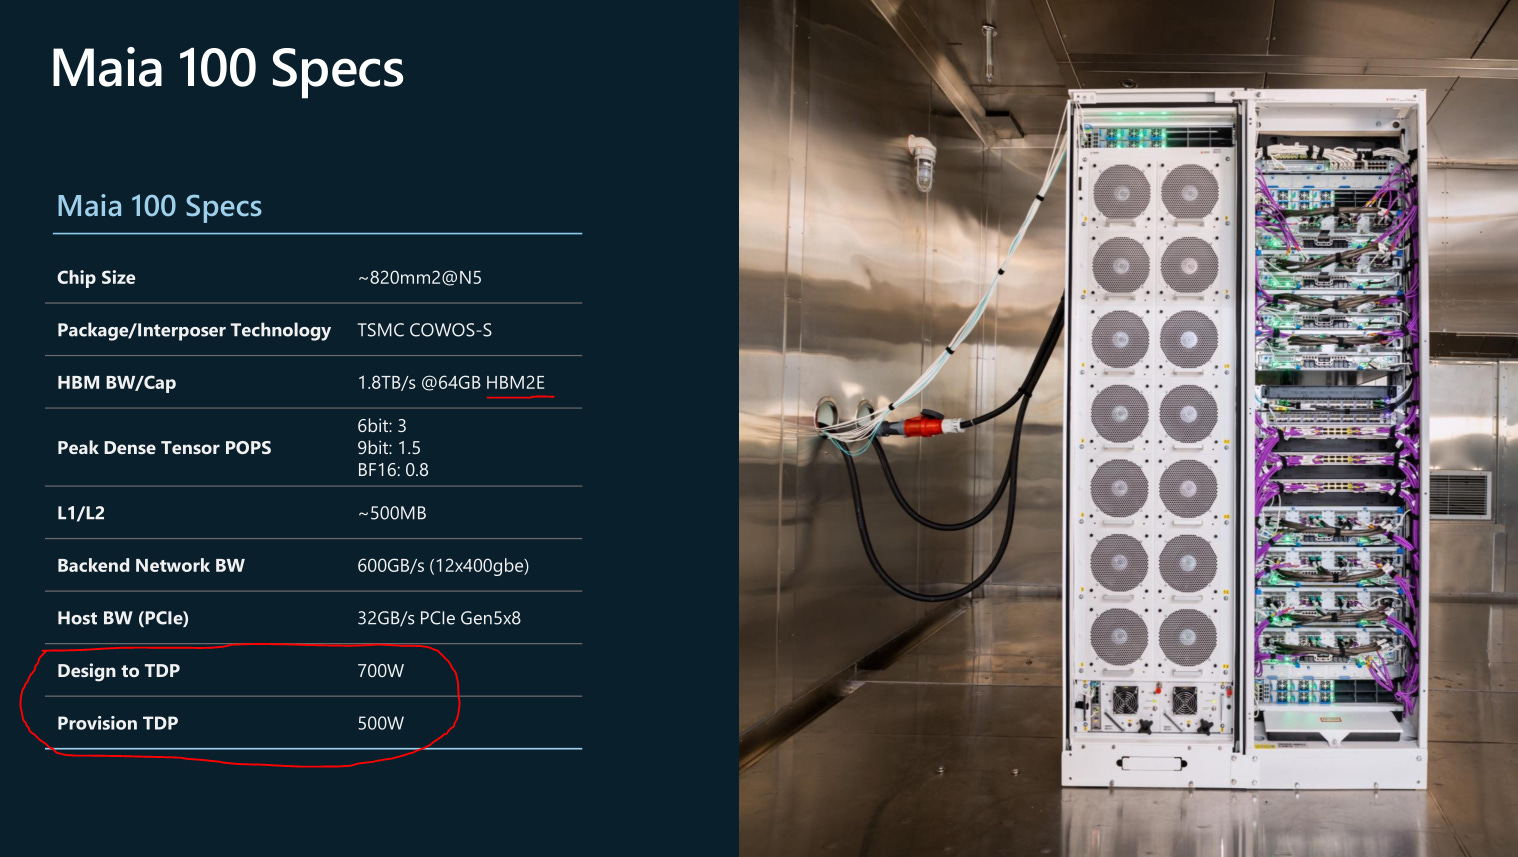Select the '32GB/s PCIe Gen5x8' value
The image size is (1518, 857).
[439, 618]
